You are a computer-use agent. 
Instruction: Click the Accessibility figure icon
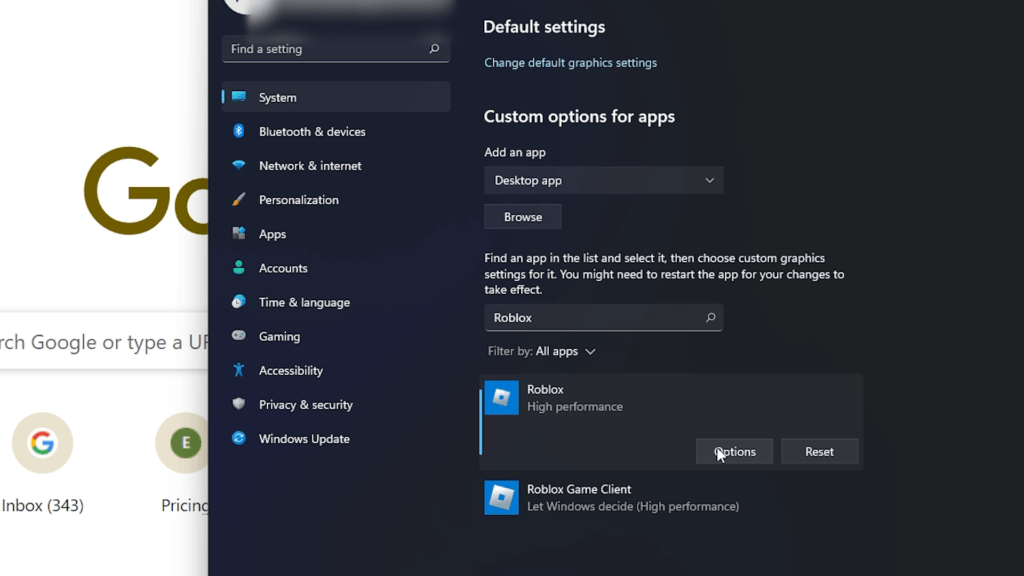pyautogui.click(x=238, y=370)
